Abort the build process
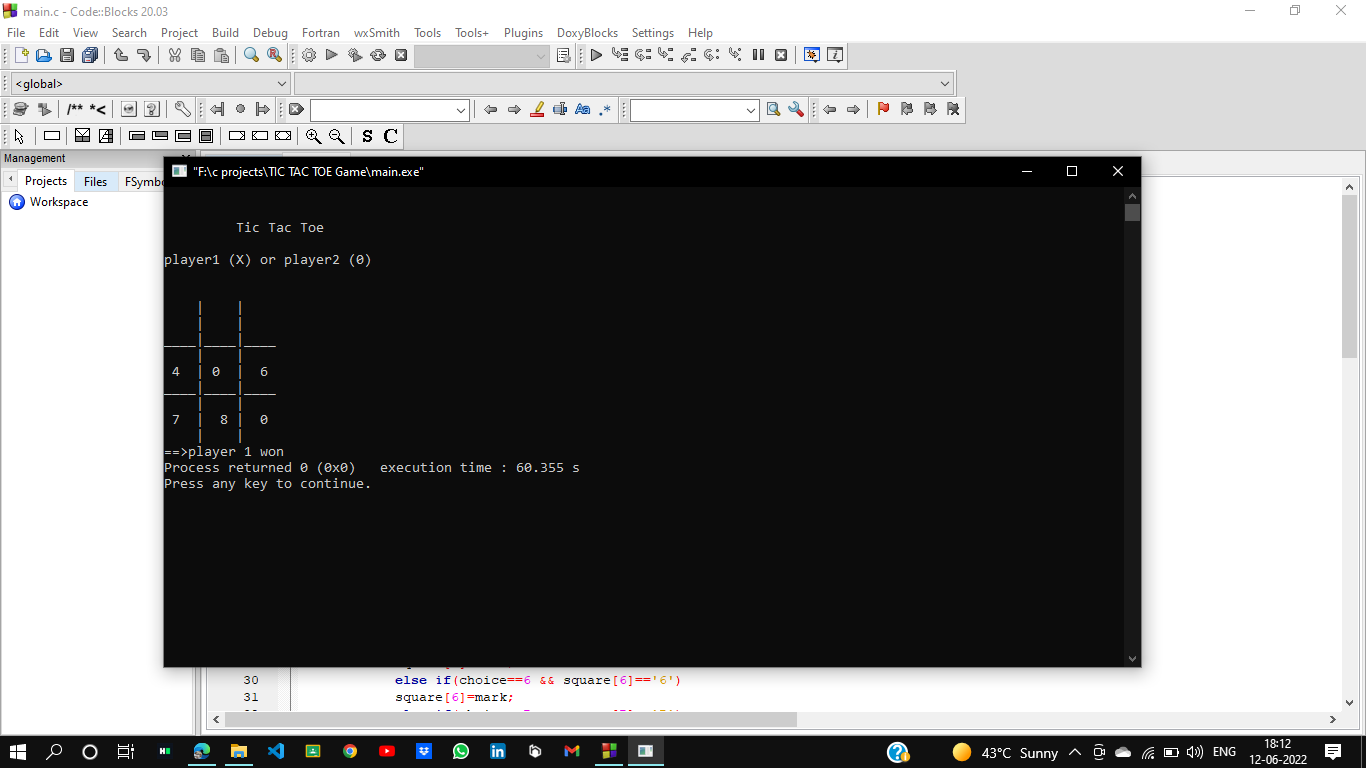Viewport: 1366px width, 768px height. 401,55
